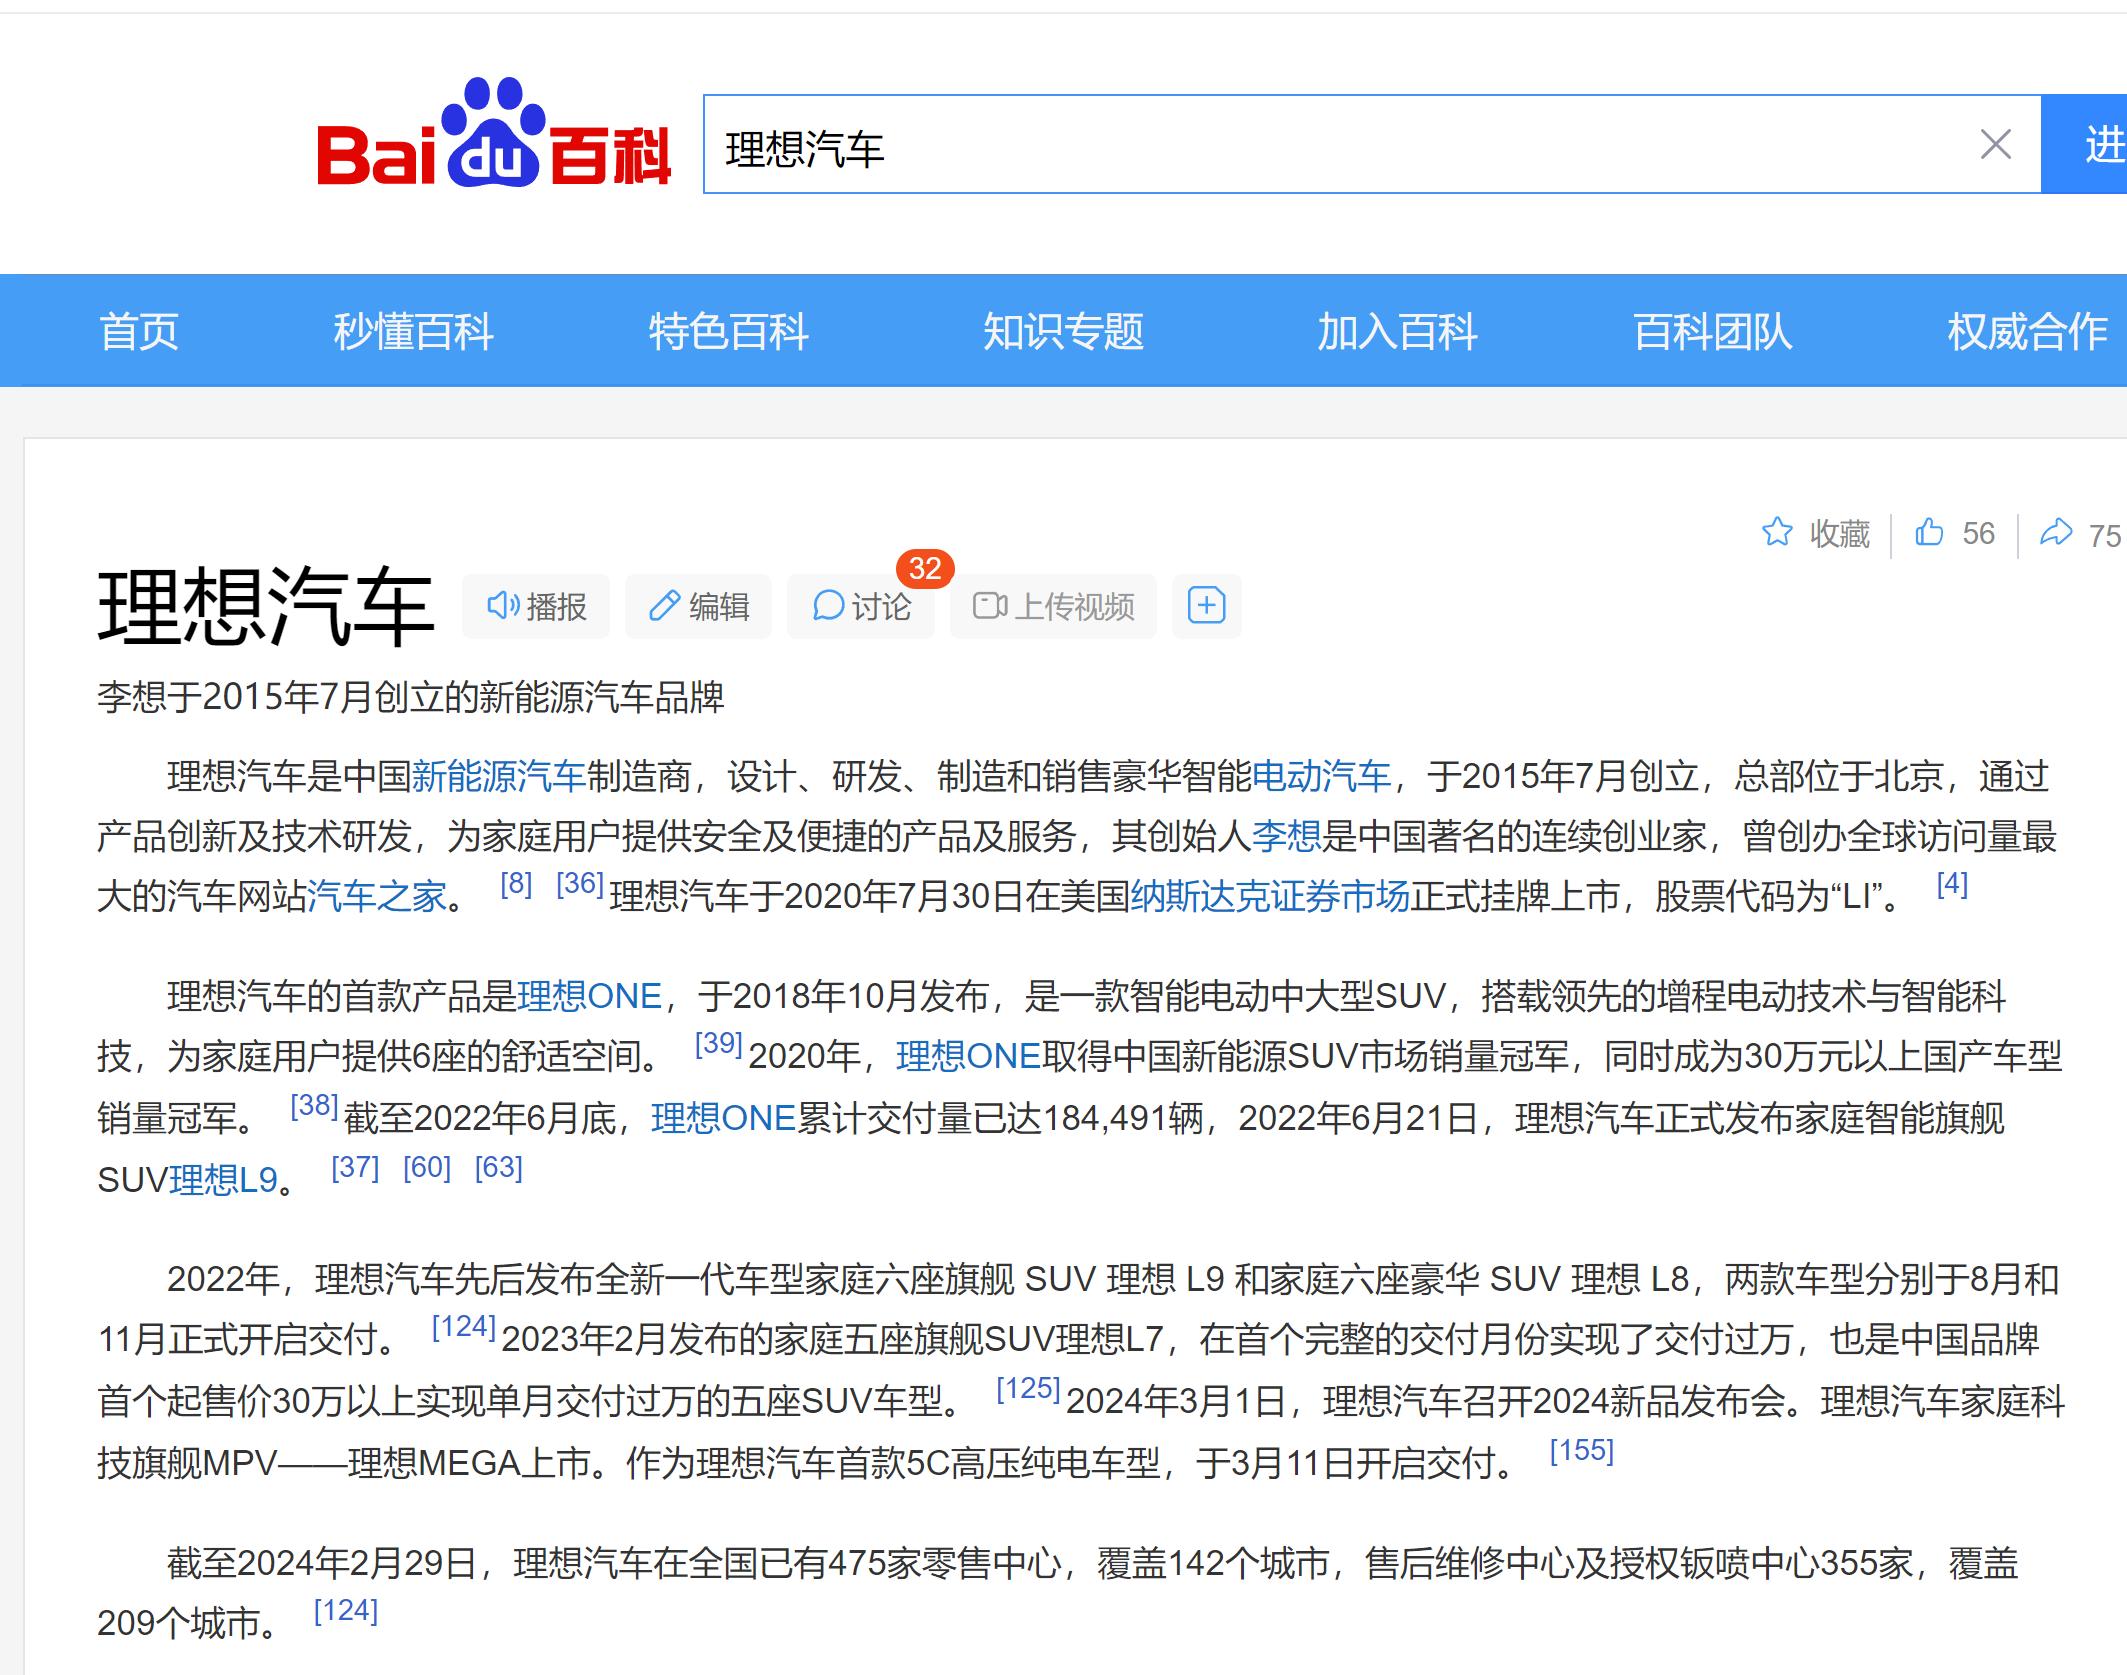Open the 加入百科 nav item
The width and height of the screenshot is (2127, 1675).
click(1397, 331)
